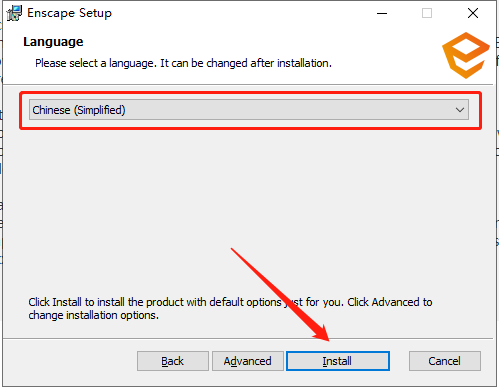499x389 pixels.
Task: Click the Enscape Setup title bar text
Action: 69,13
